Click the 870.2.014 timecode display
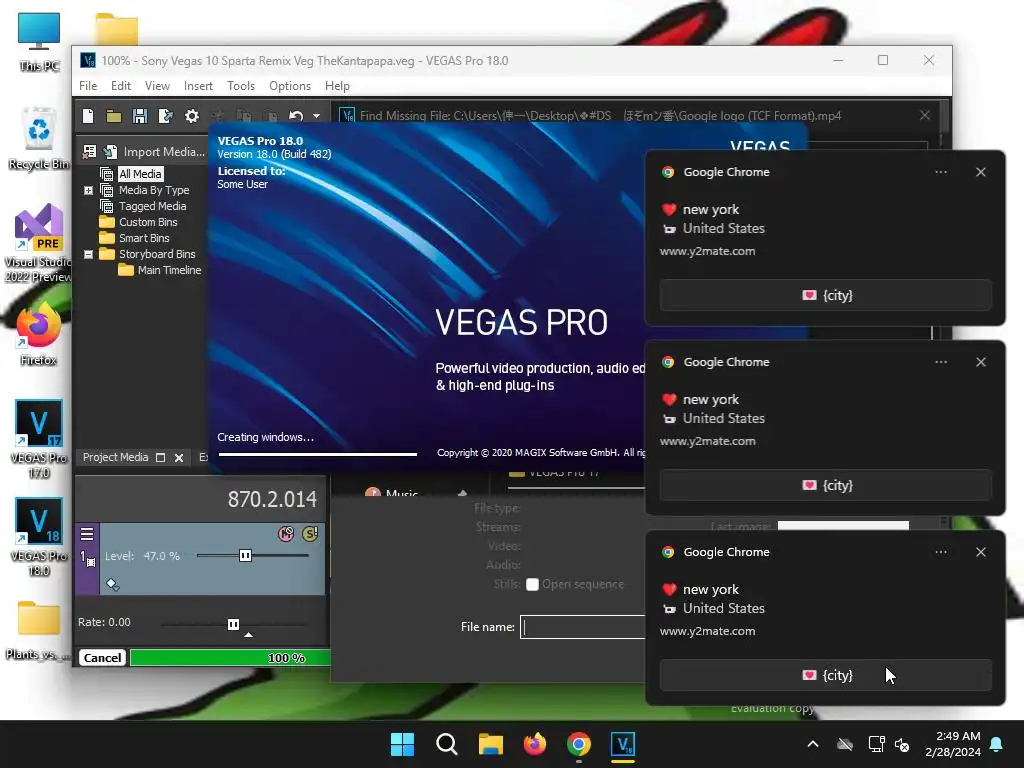The height and width of the screenshot is (768, 1024). pos(272,500)
